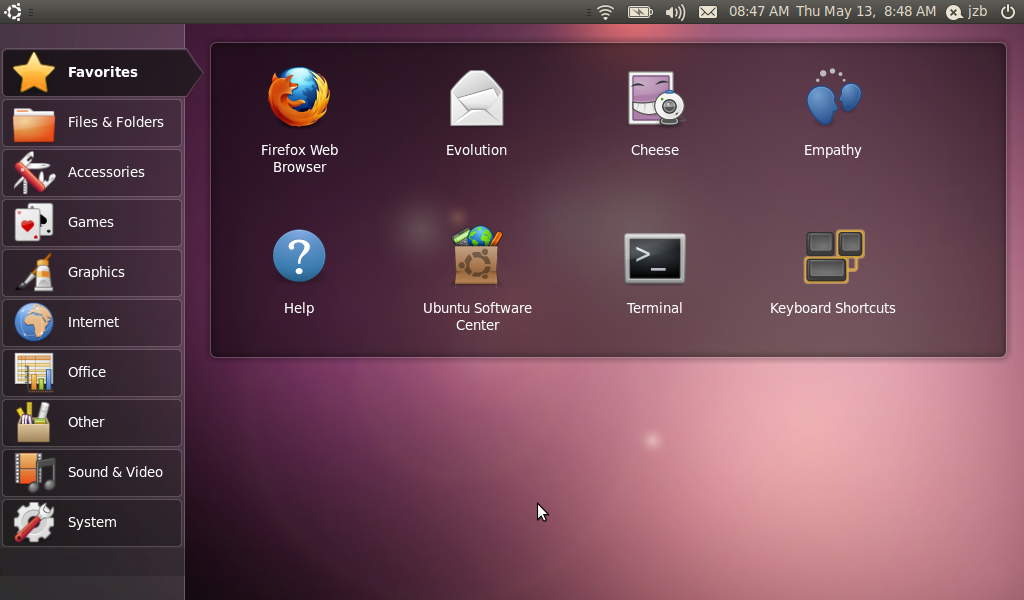Open the System category
This screenshot has width=1024, height=600.
pos(93,522)
